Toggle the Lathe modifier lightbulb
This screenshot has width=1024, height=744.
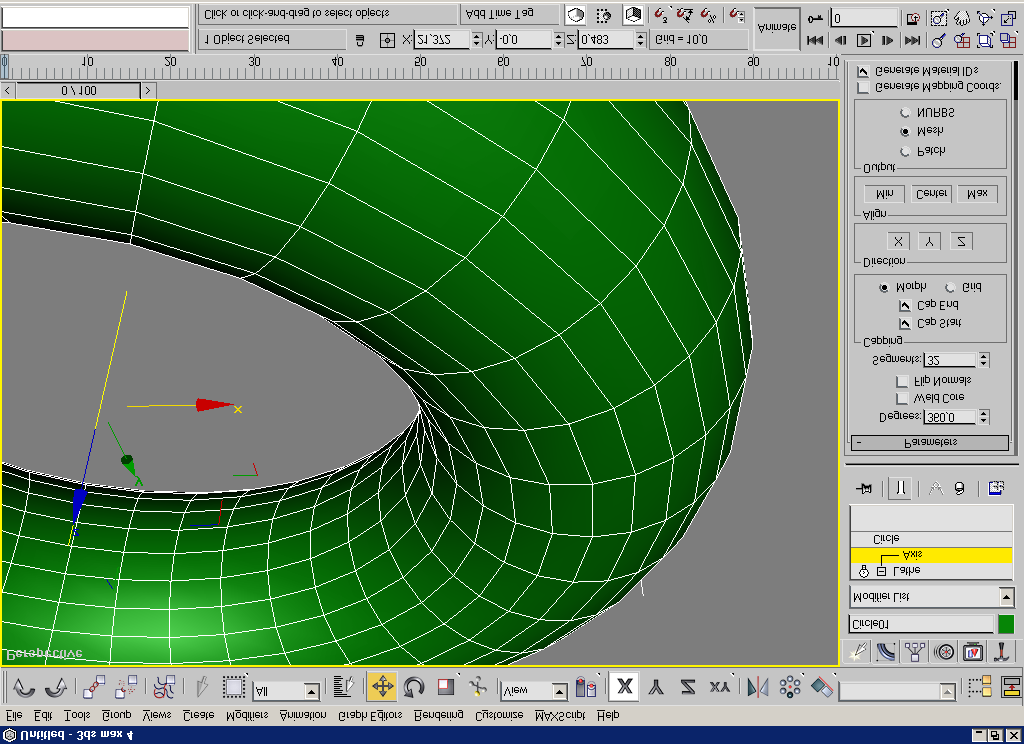pos(863,572)
